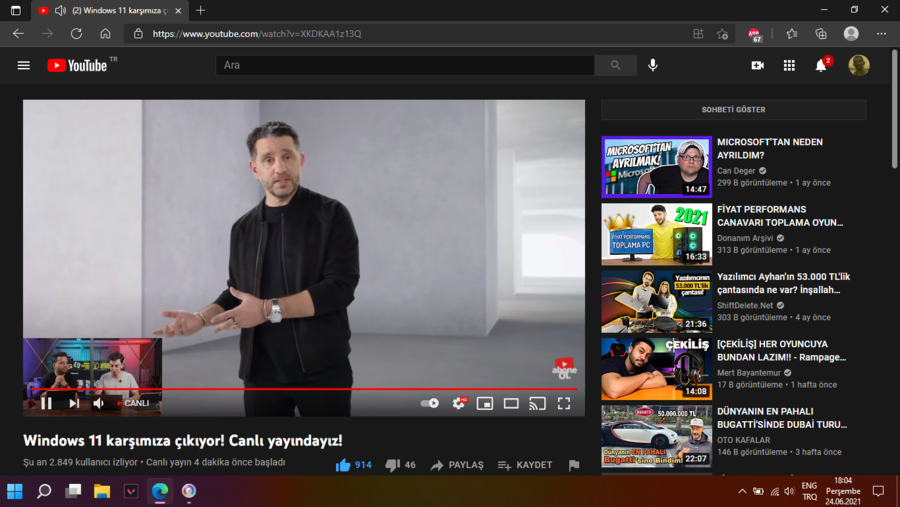This screenshot has height=507, width=900.
Task: Jump to live with CANLI button
Action: coord(133,403)
